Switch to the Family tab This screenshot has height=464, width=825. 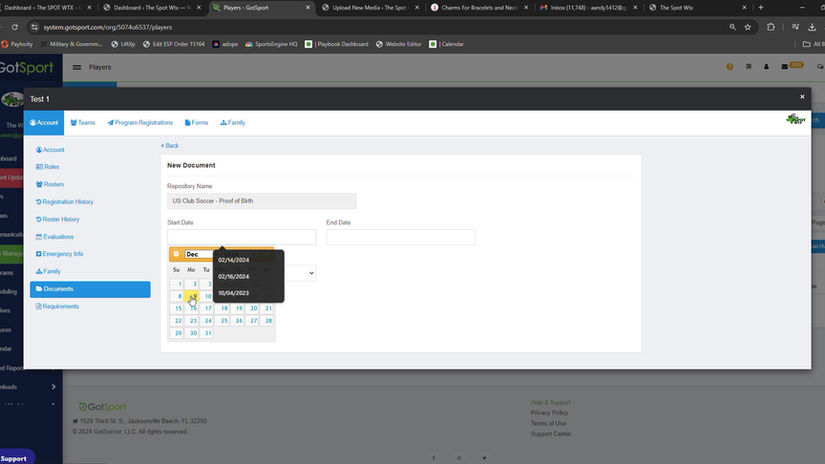click(233, 123)
